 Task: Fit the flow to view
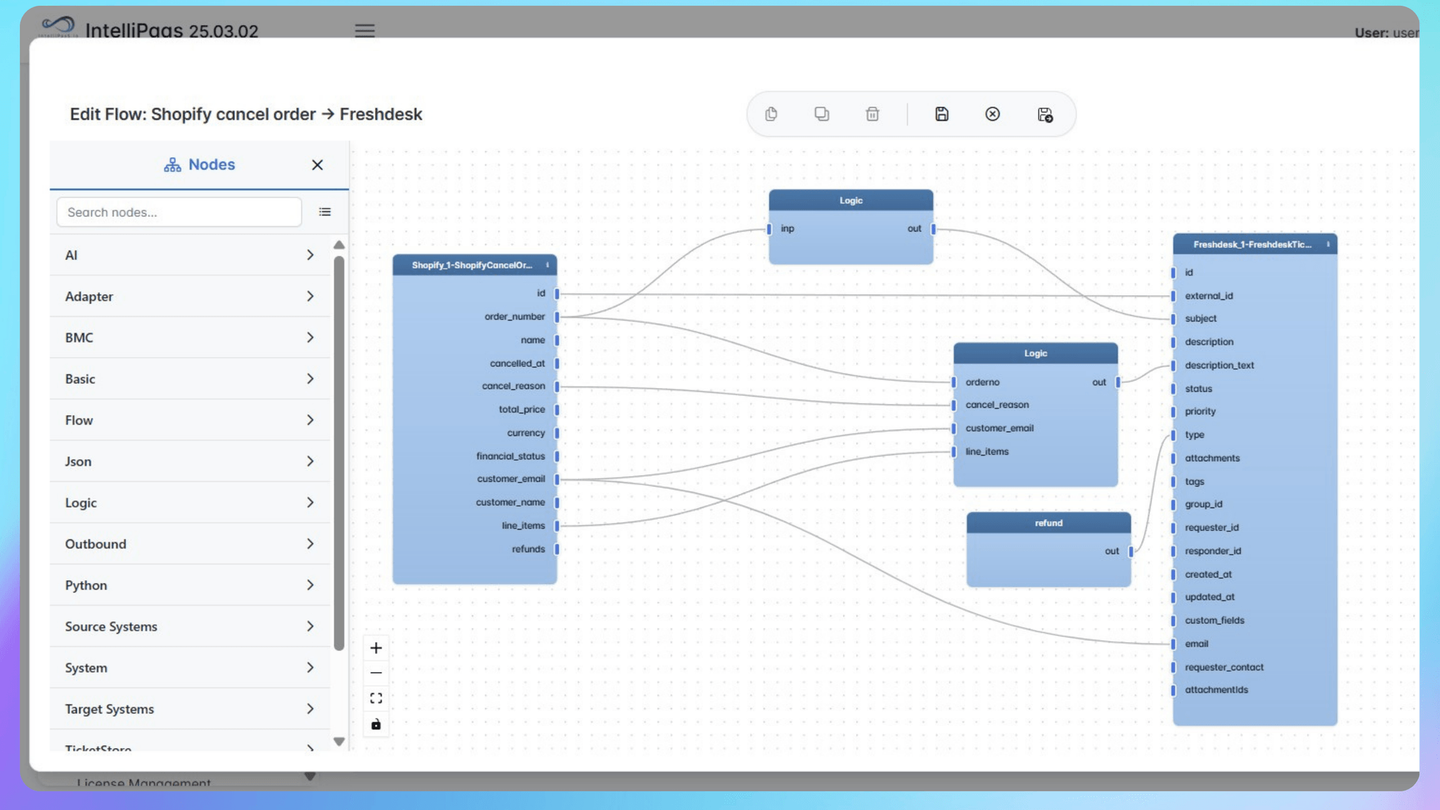pos(376,698)
